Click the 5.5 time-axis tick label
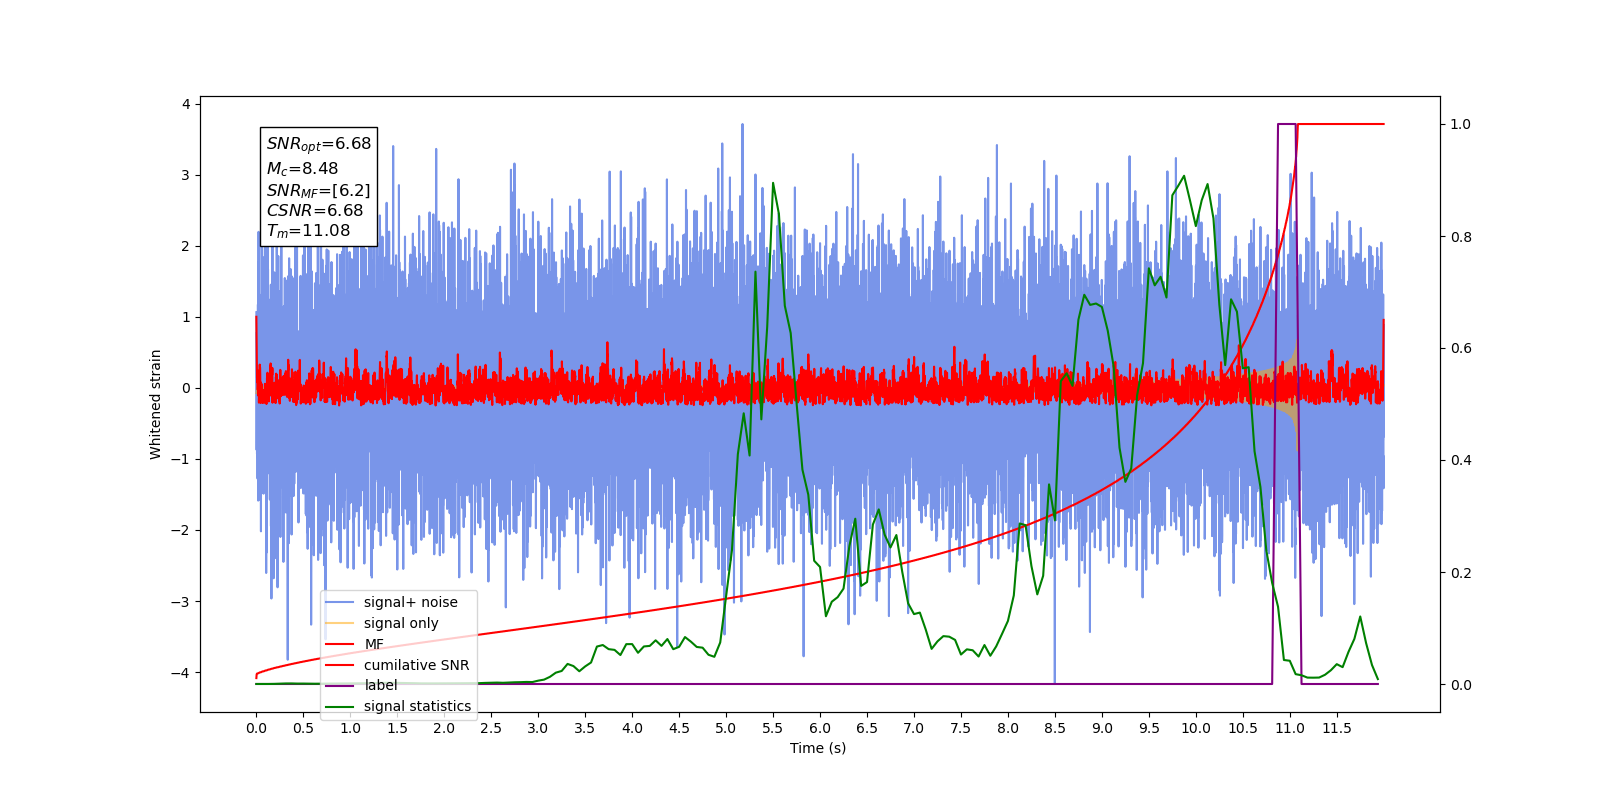Image resolution: width=1600 pixels, height=800 pixels. [773, 728]
